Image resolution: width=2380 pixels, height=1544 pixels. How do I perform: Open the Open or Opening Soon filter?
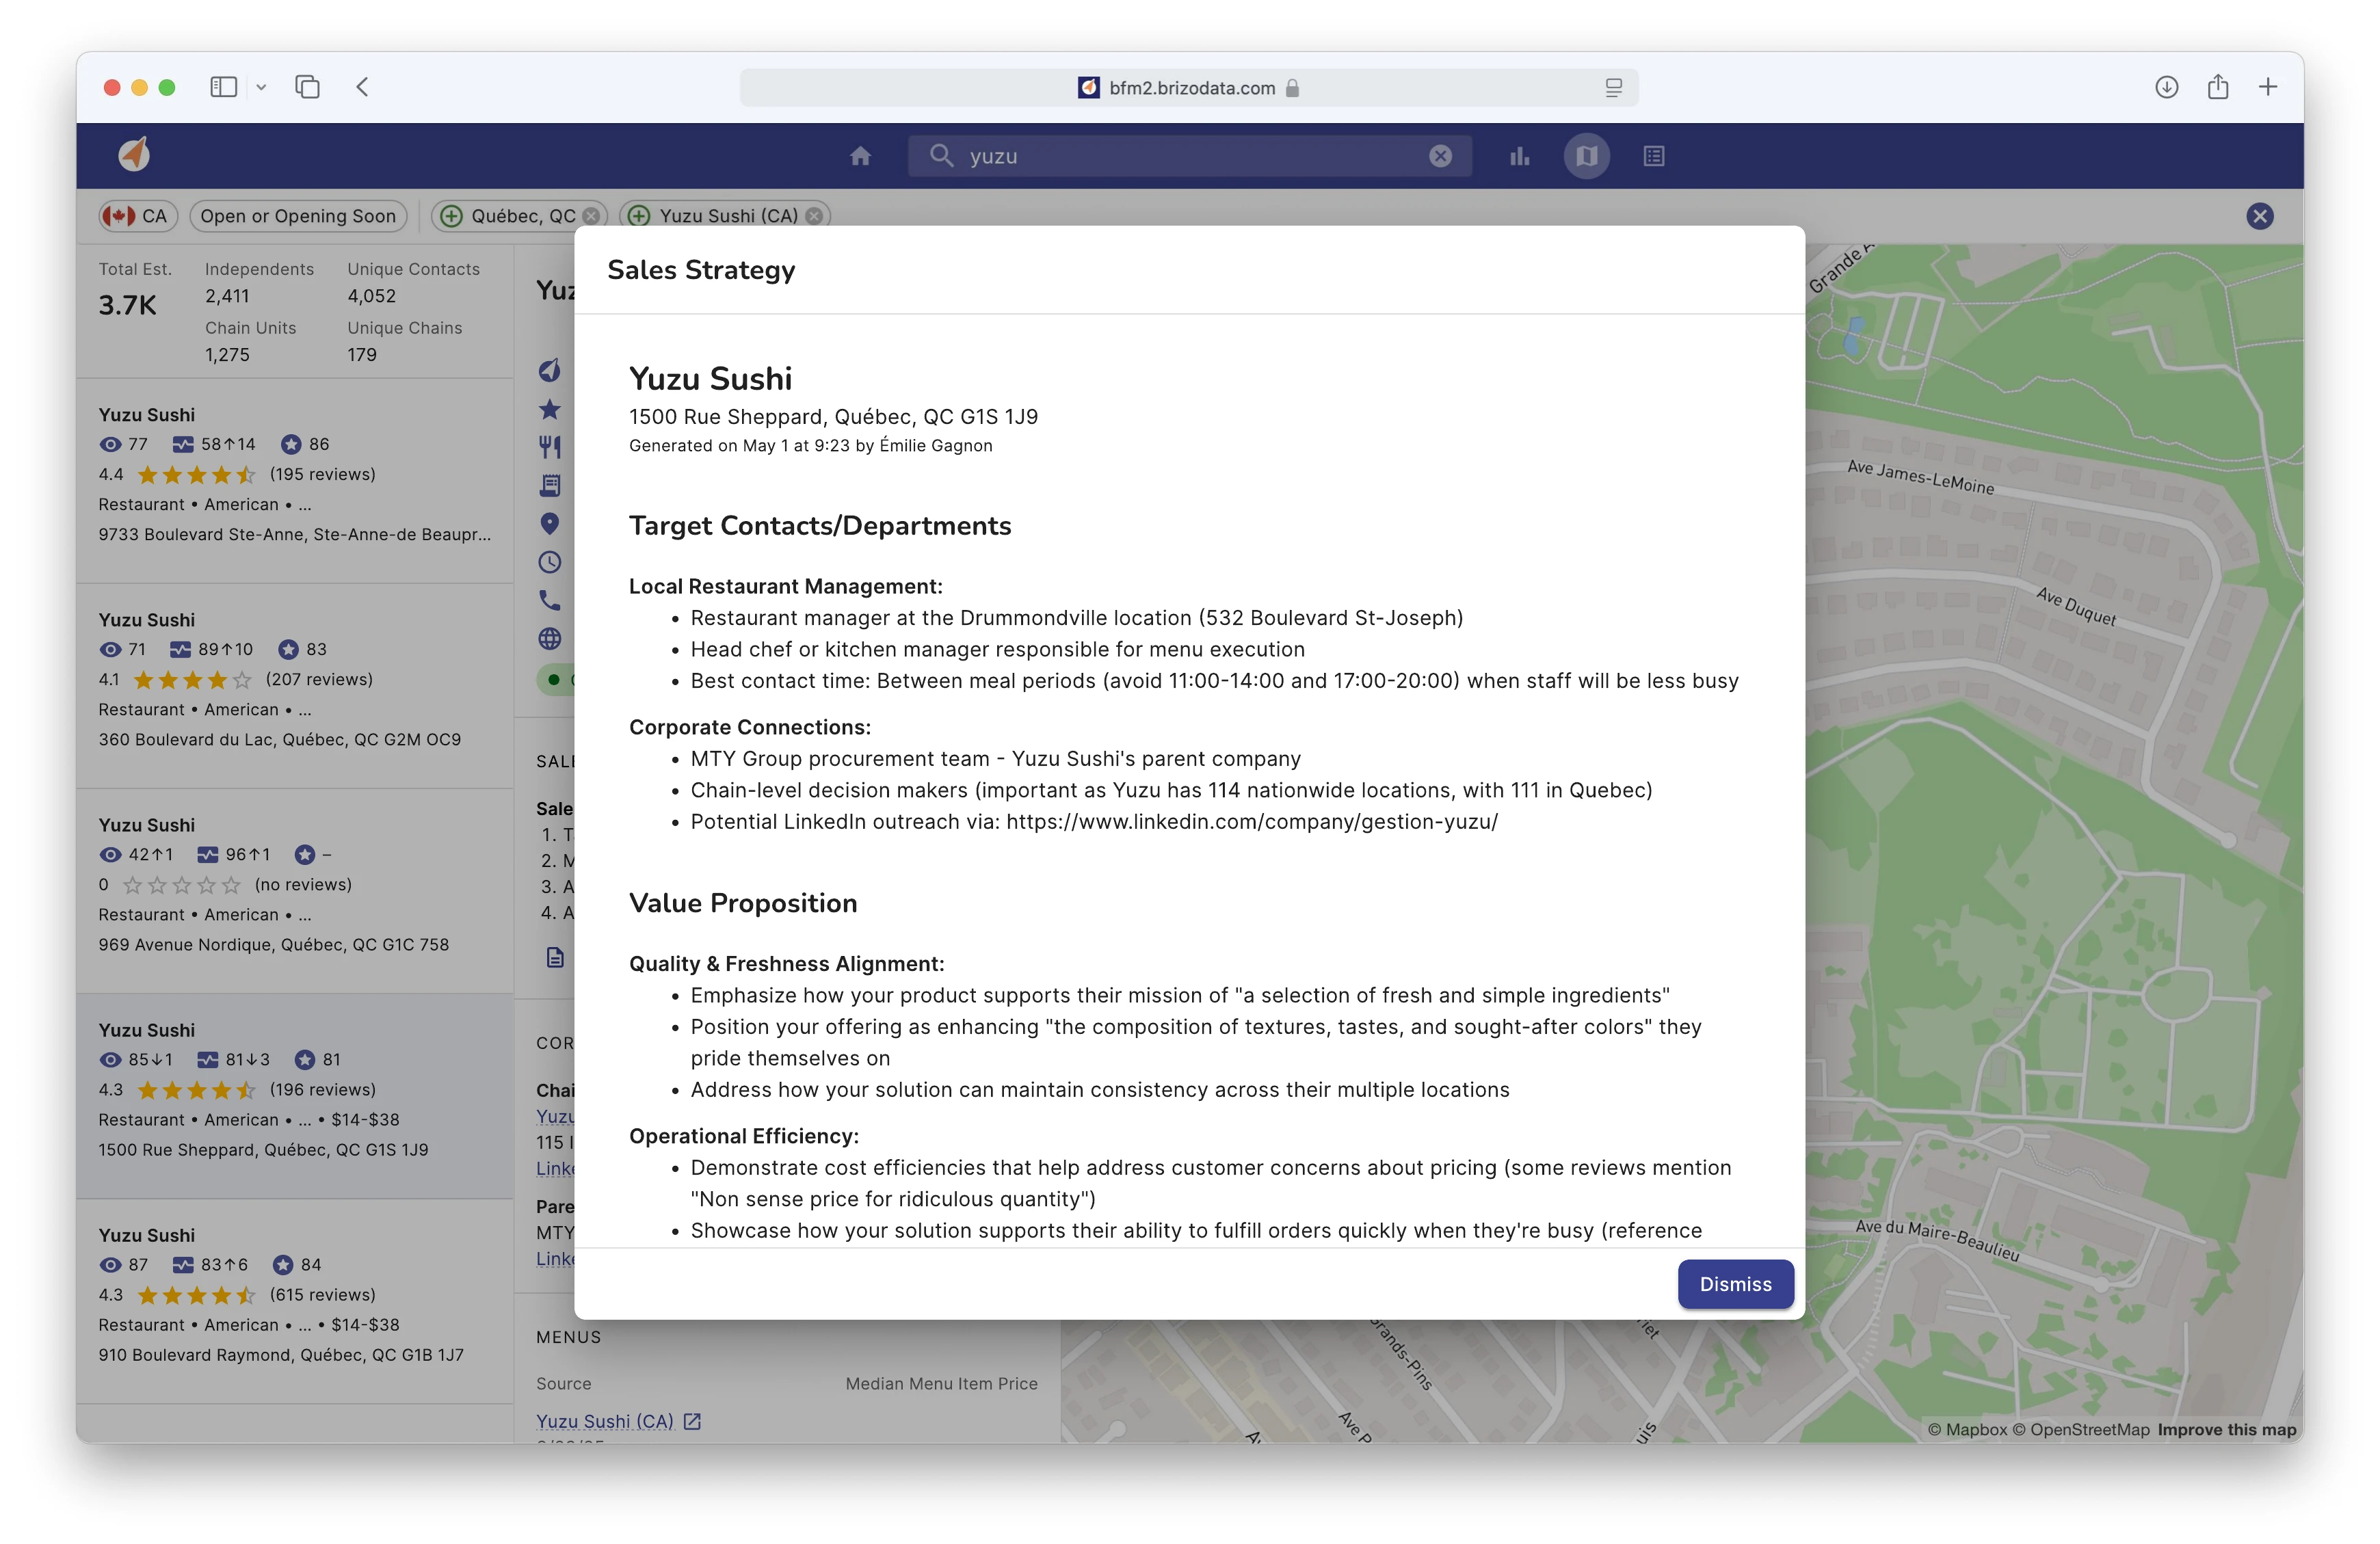(298, 216)
